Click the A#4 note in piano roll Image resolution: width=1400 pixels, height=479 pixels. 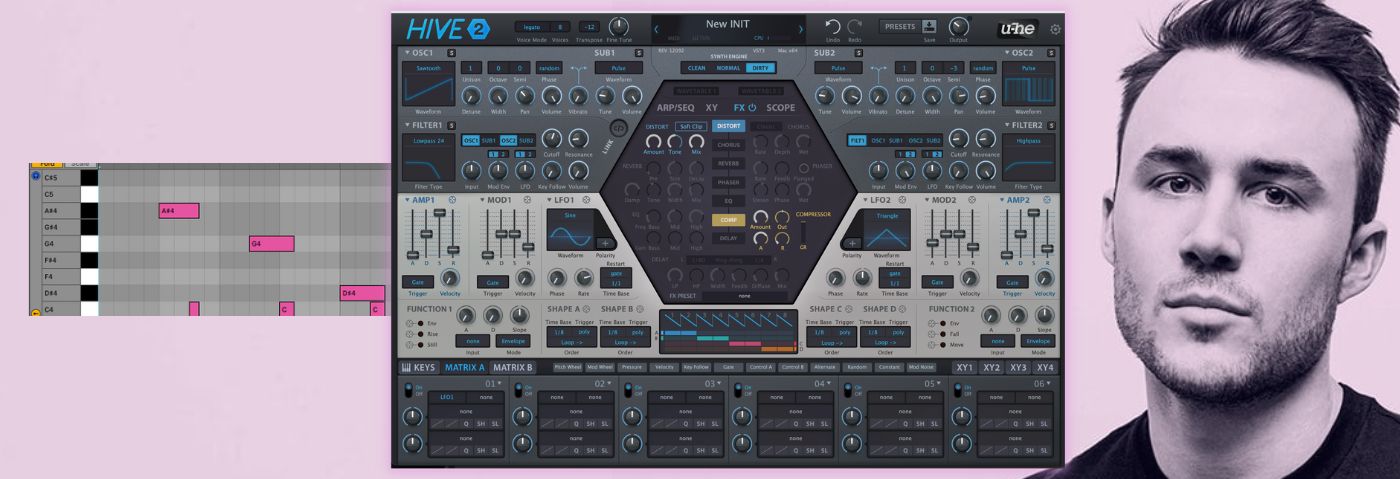point(179,211)
